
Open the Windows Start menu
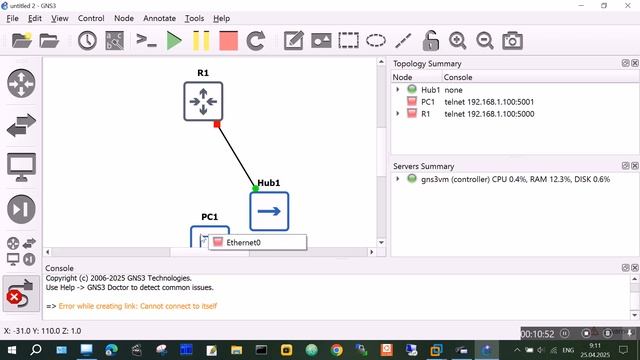11,350
